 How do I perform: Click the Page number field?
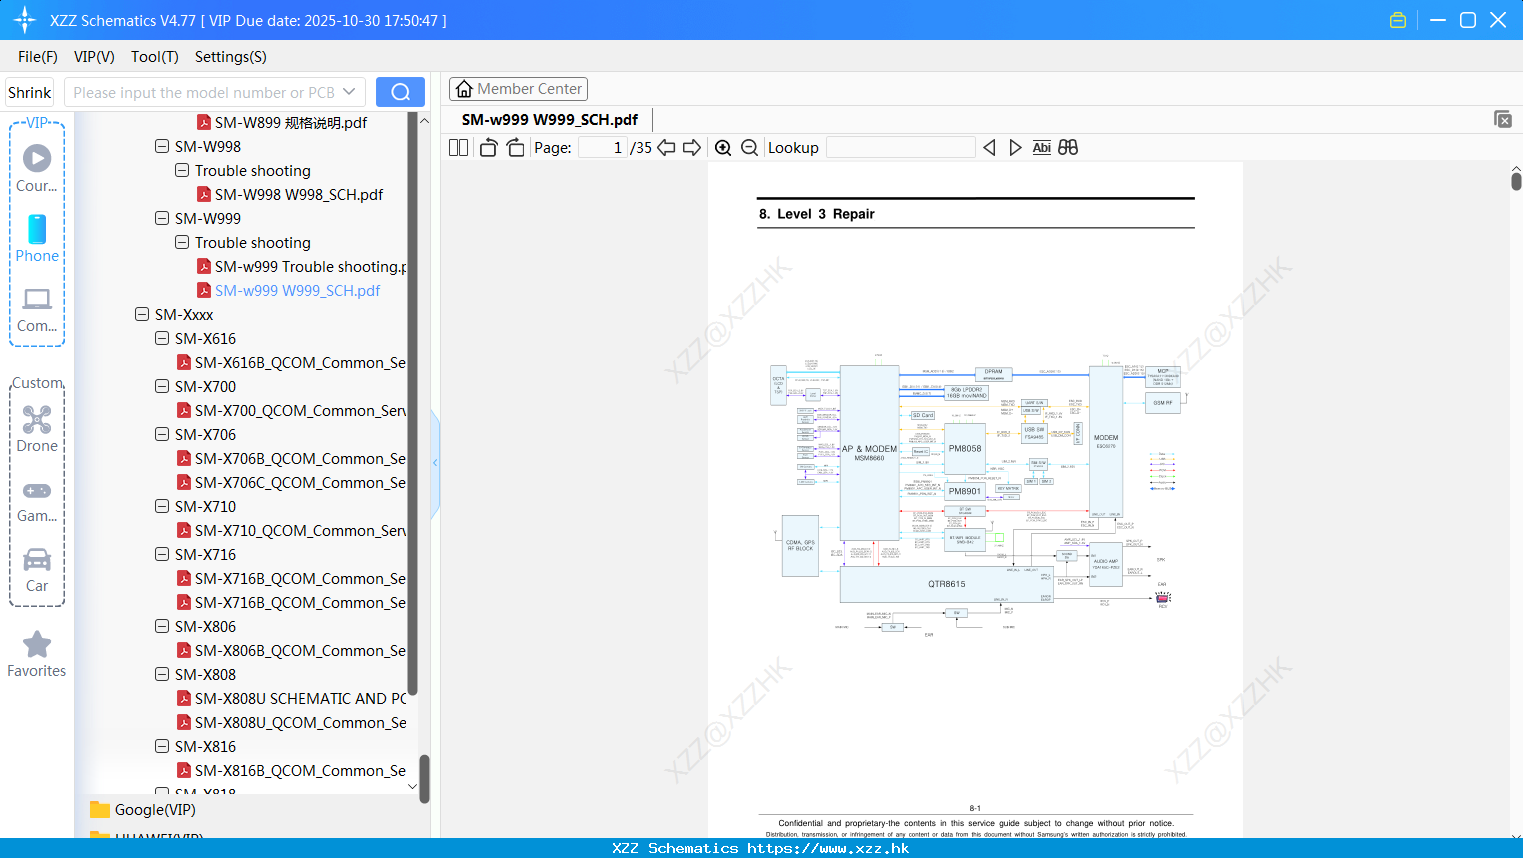tap(602, 147)
